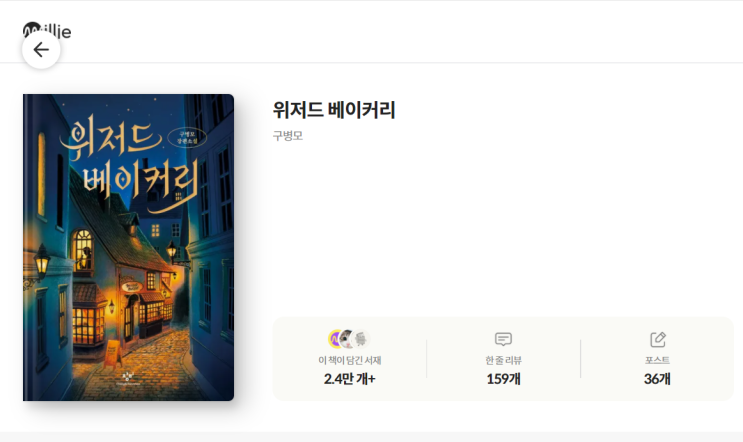
Task: Click the gray third reader avatar
Action: pyautogui.click(x=361, y=339)
